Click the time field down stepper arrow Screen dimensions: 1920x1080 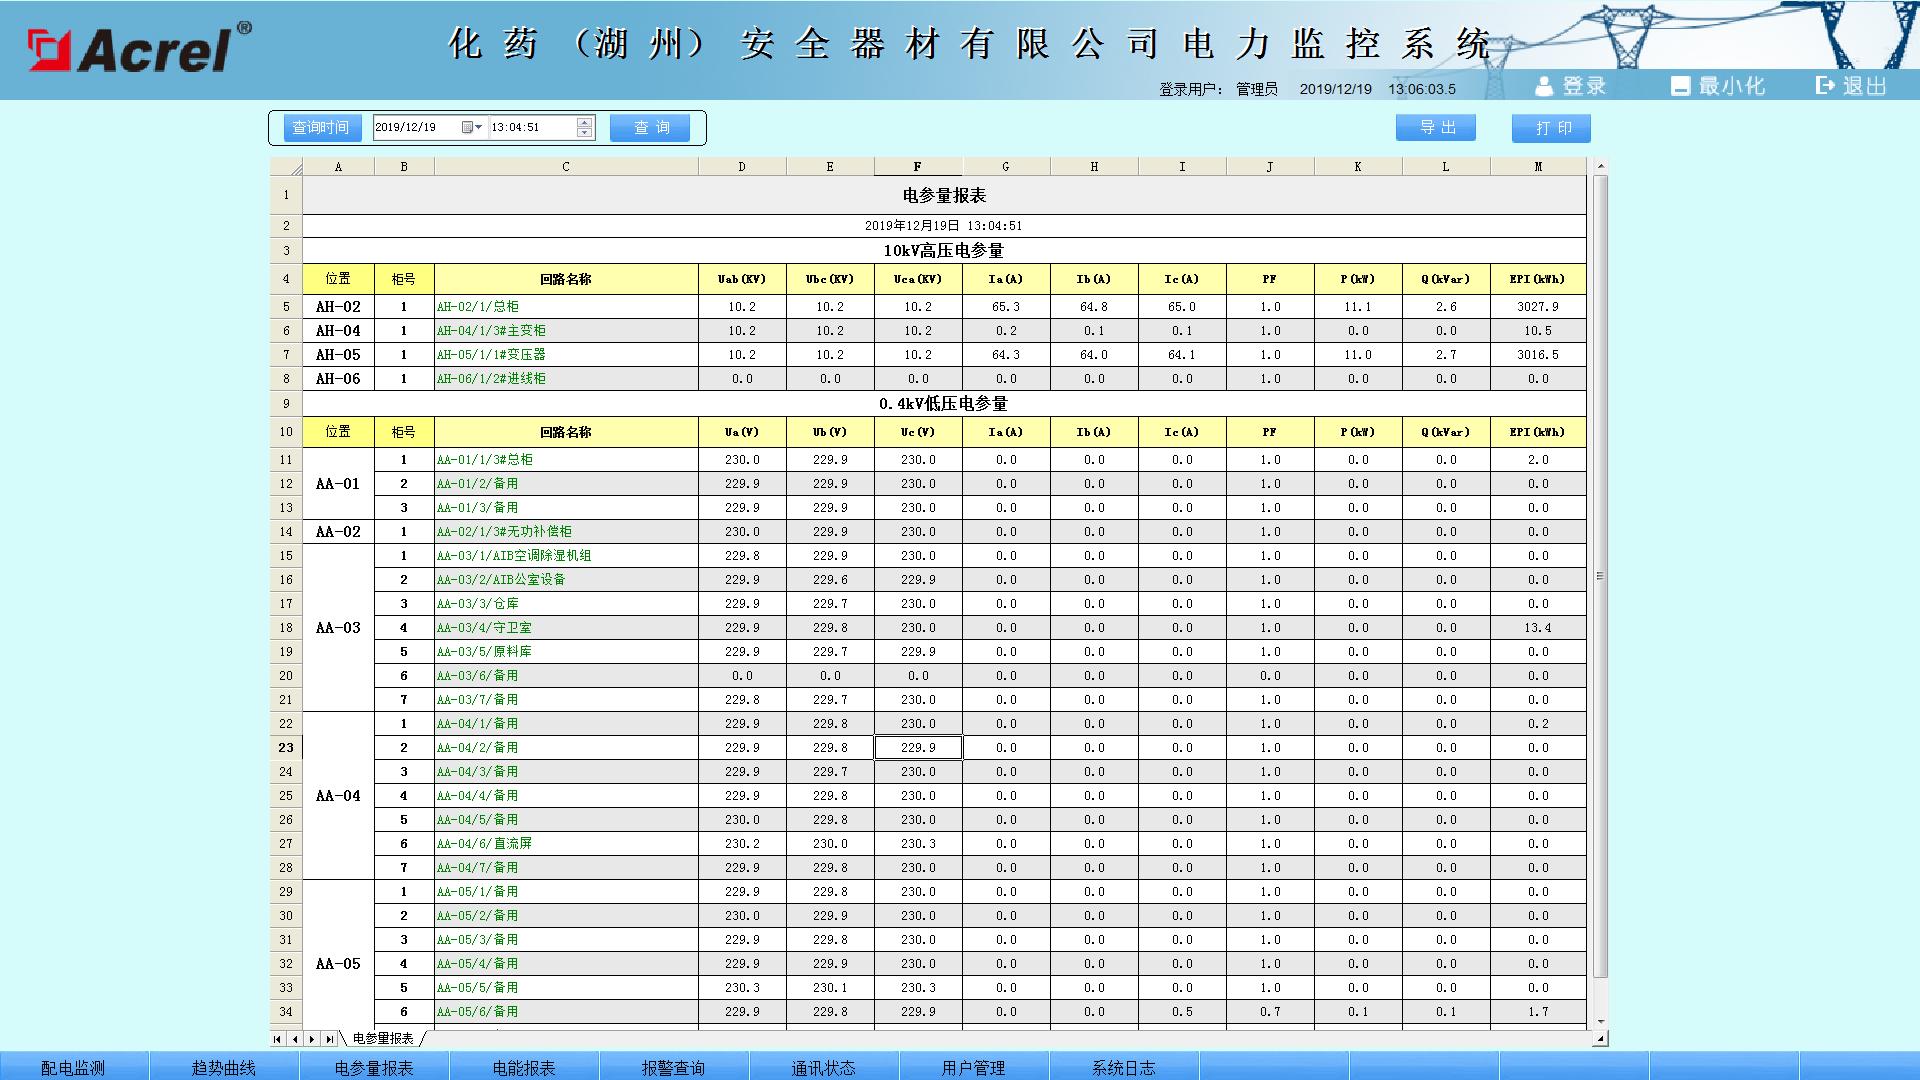(x=584, y=133)
